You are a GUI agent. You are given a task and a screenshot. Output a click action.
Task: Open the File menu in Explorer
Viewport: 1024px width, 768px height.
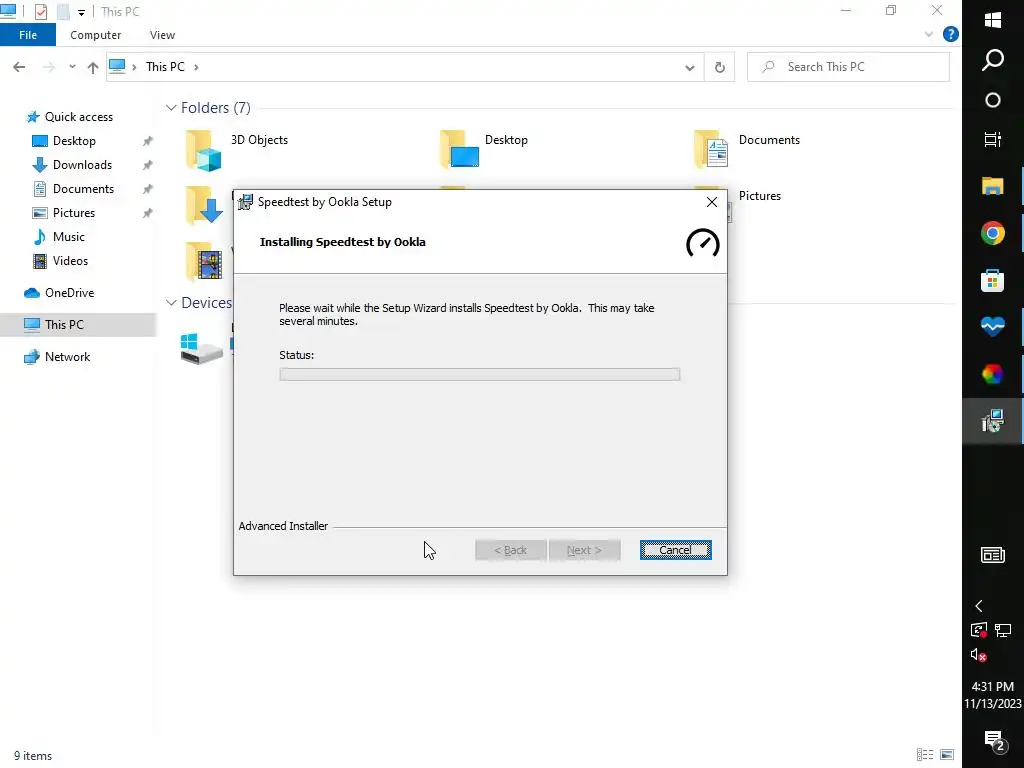(28, 35)
